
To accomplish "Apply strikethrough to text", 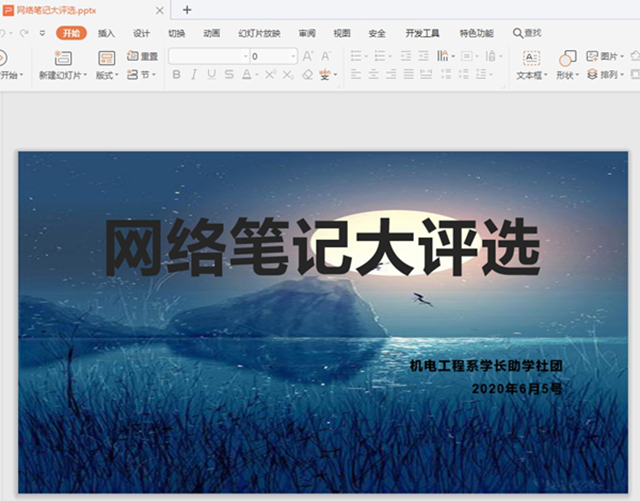I will [x=230, y=75].
